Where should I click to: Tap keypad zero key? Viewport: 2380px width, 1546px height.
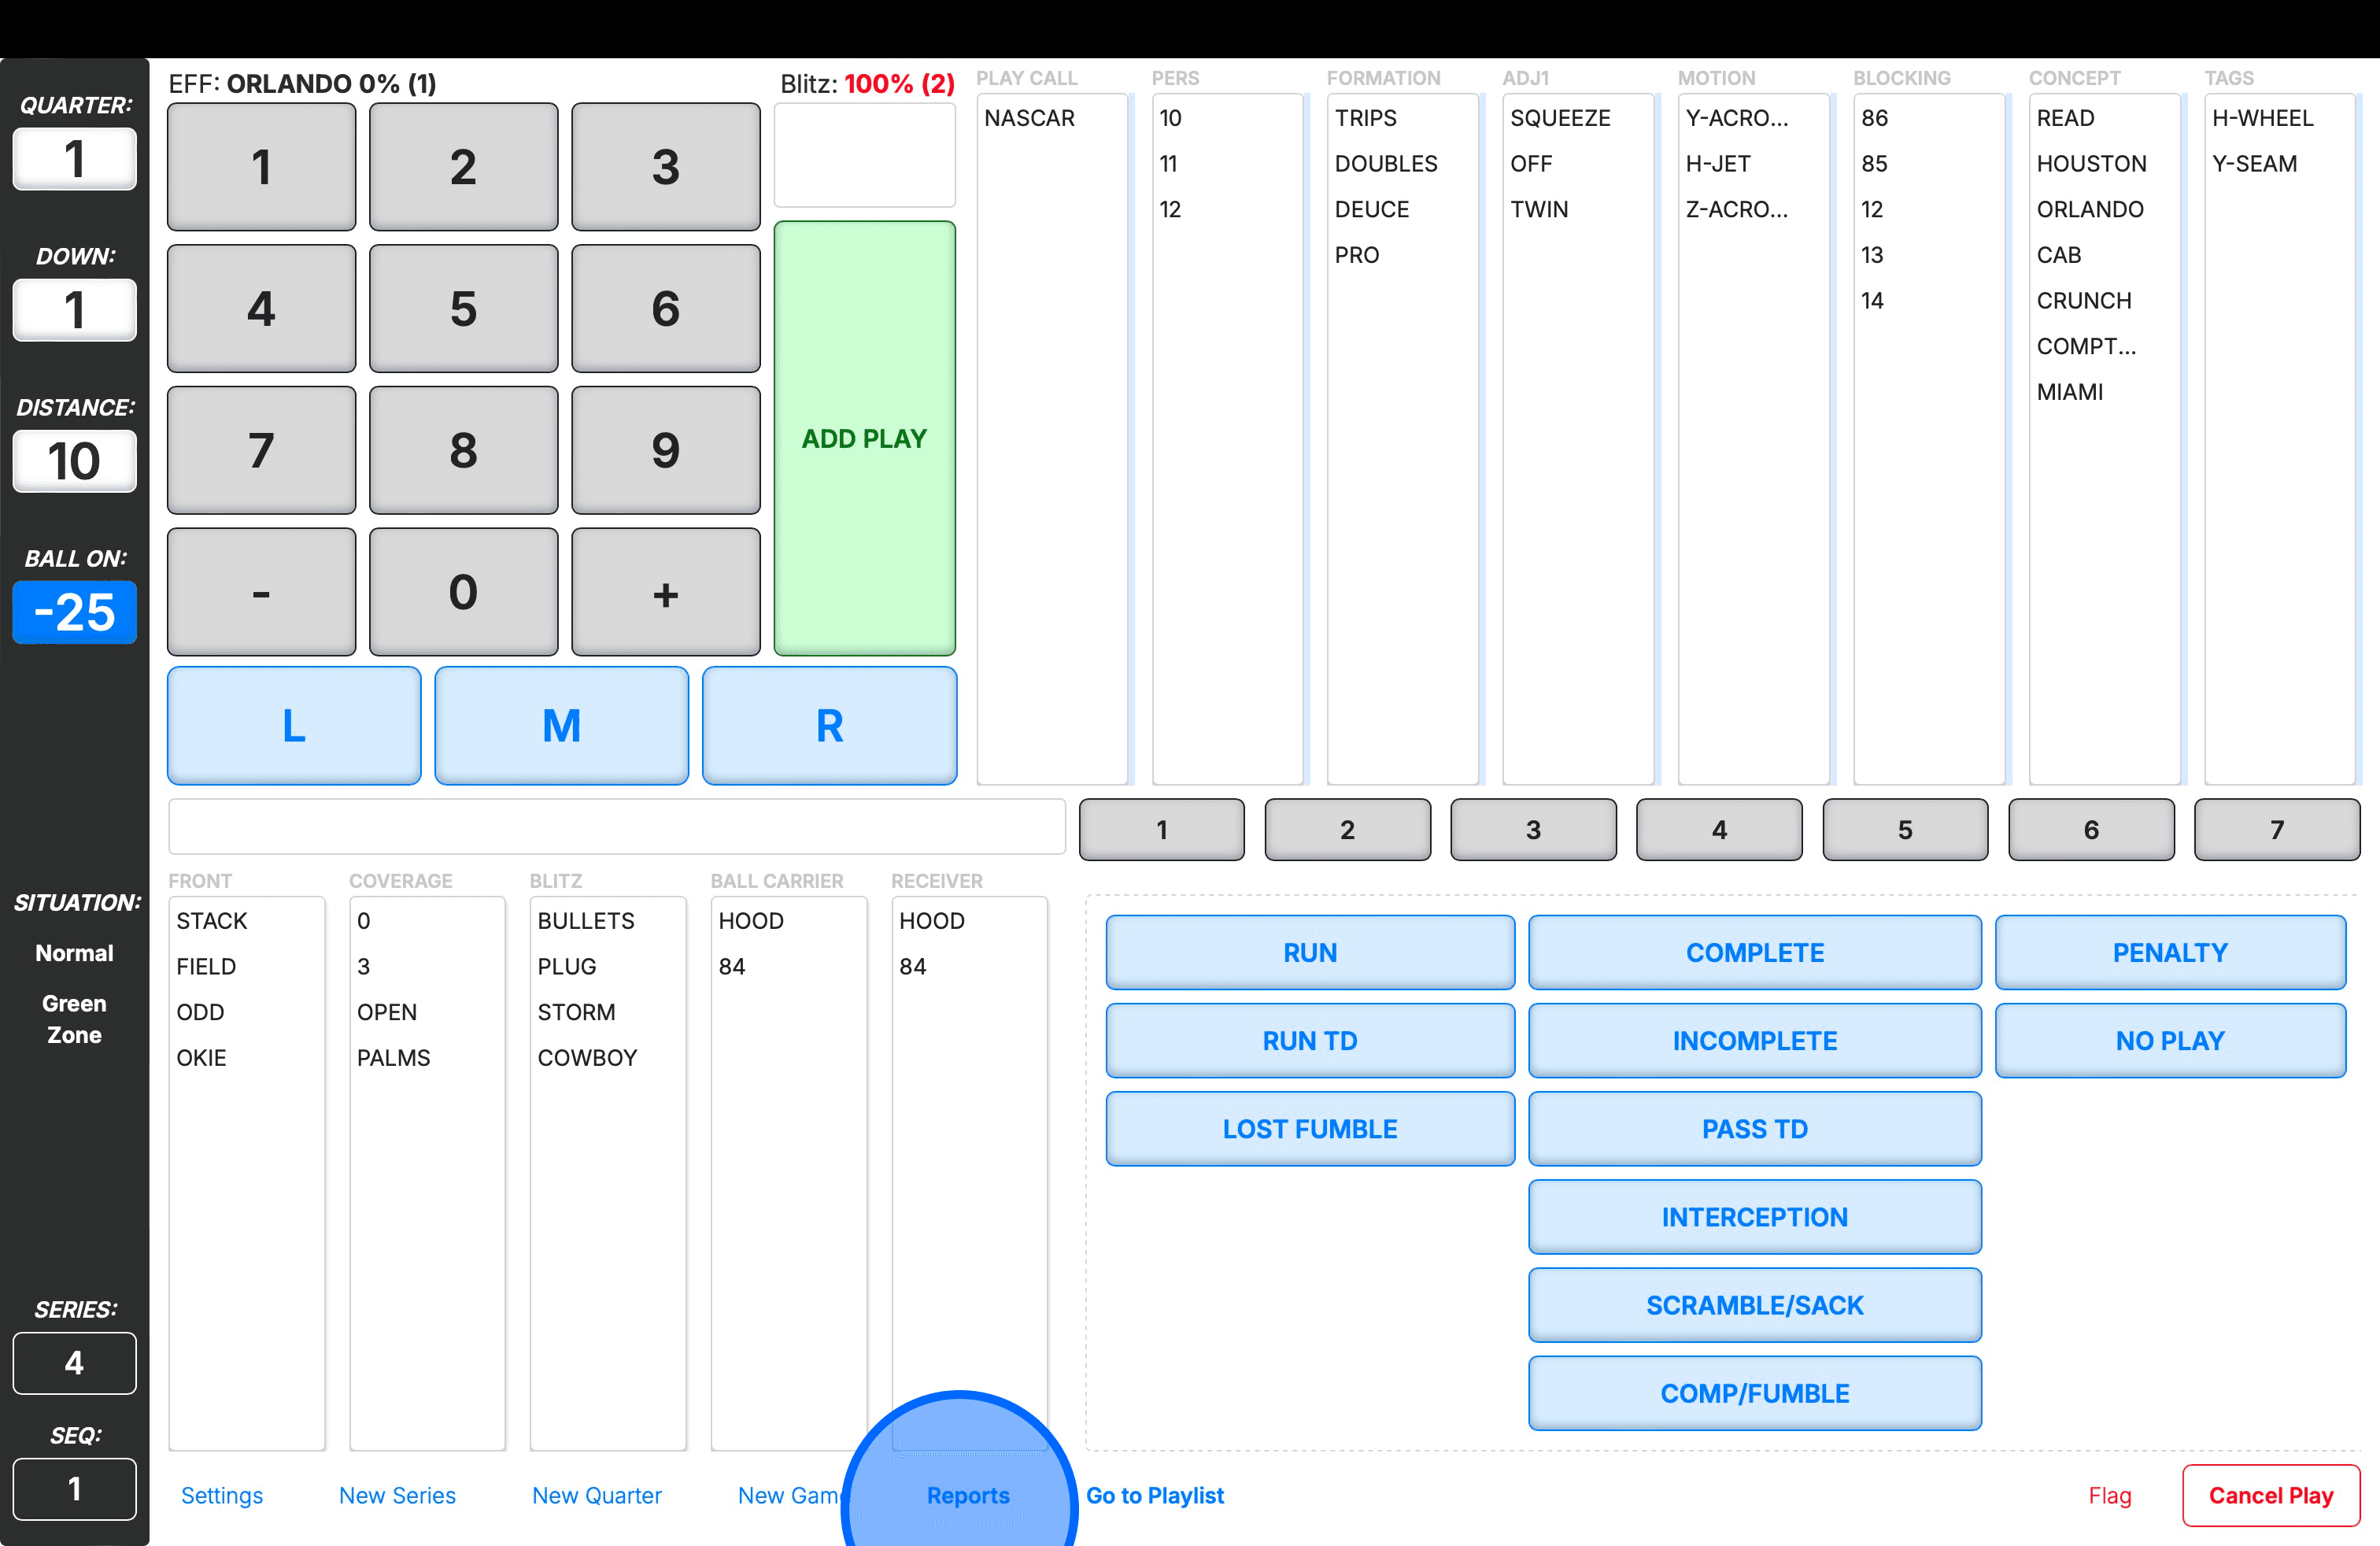tap(463, 593)
